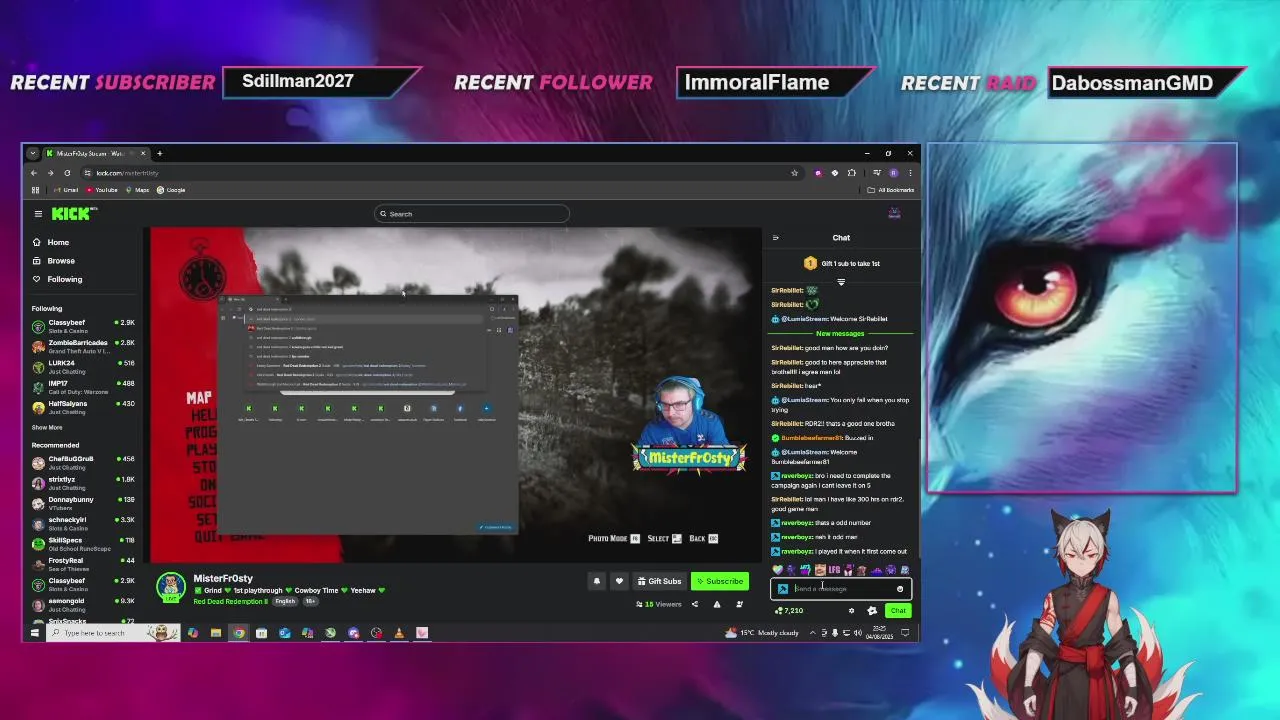Expand the gift sub leaderboard chevron

click(841, 282)
